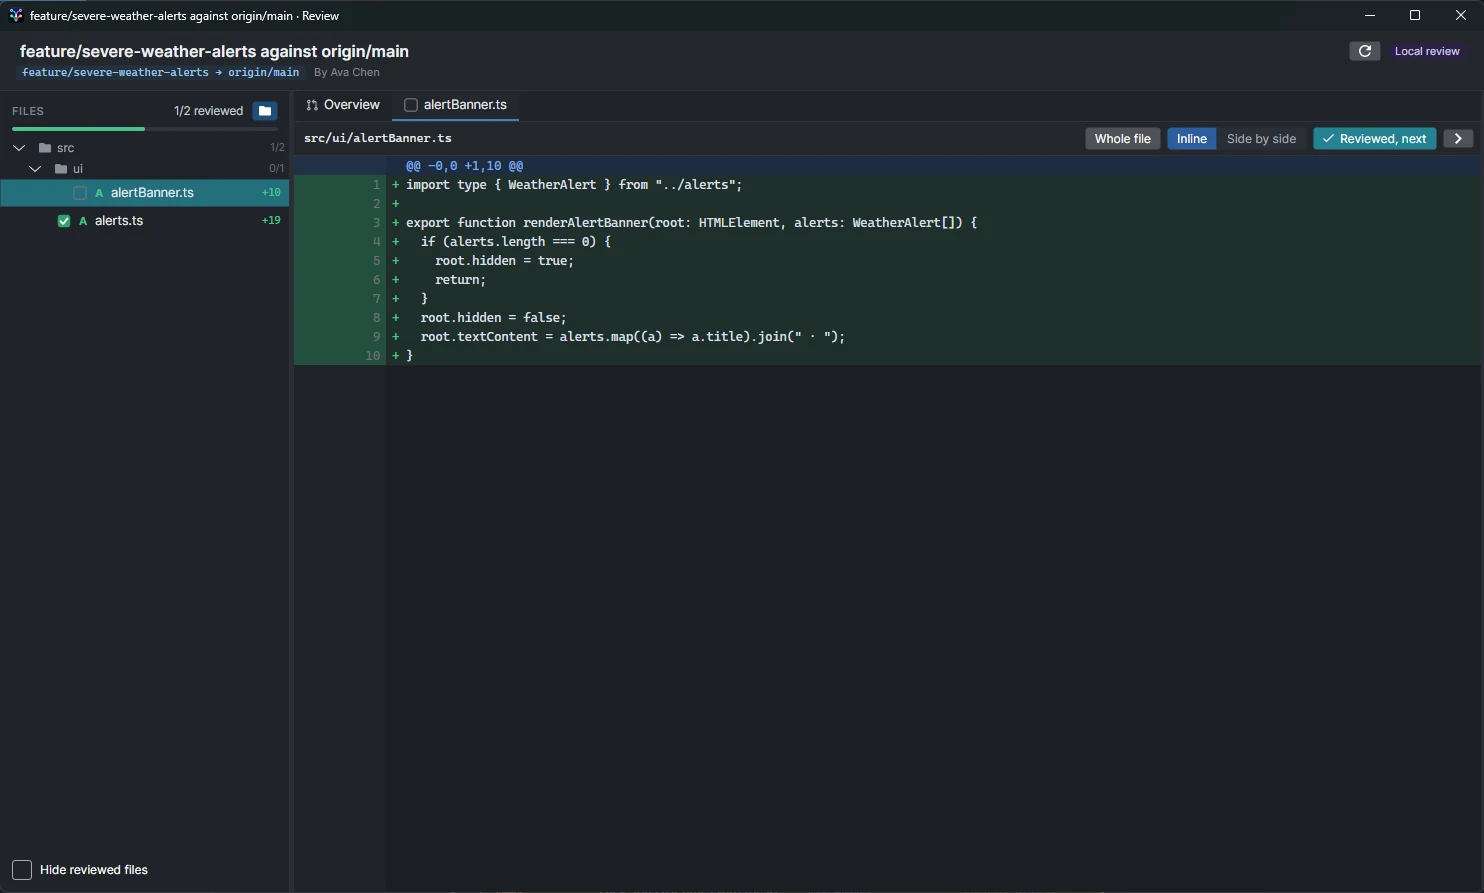Click the Reviewed, next button
The height and width of the screenshot is (893, 1484).
tap(1374, 139)
